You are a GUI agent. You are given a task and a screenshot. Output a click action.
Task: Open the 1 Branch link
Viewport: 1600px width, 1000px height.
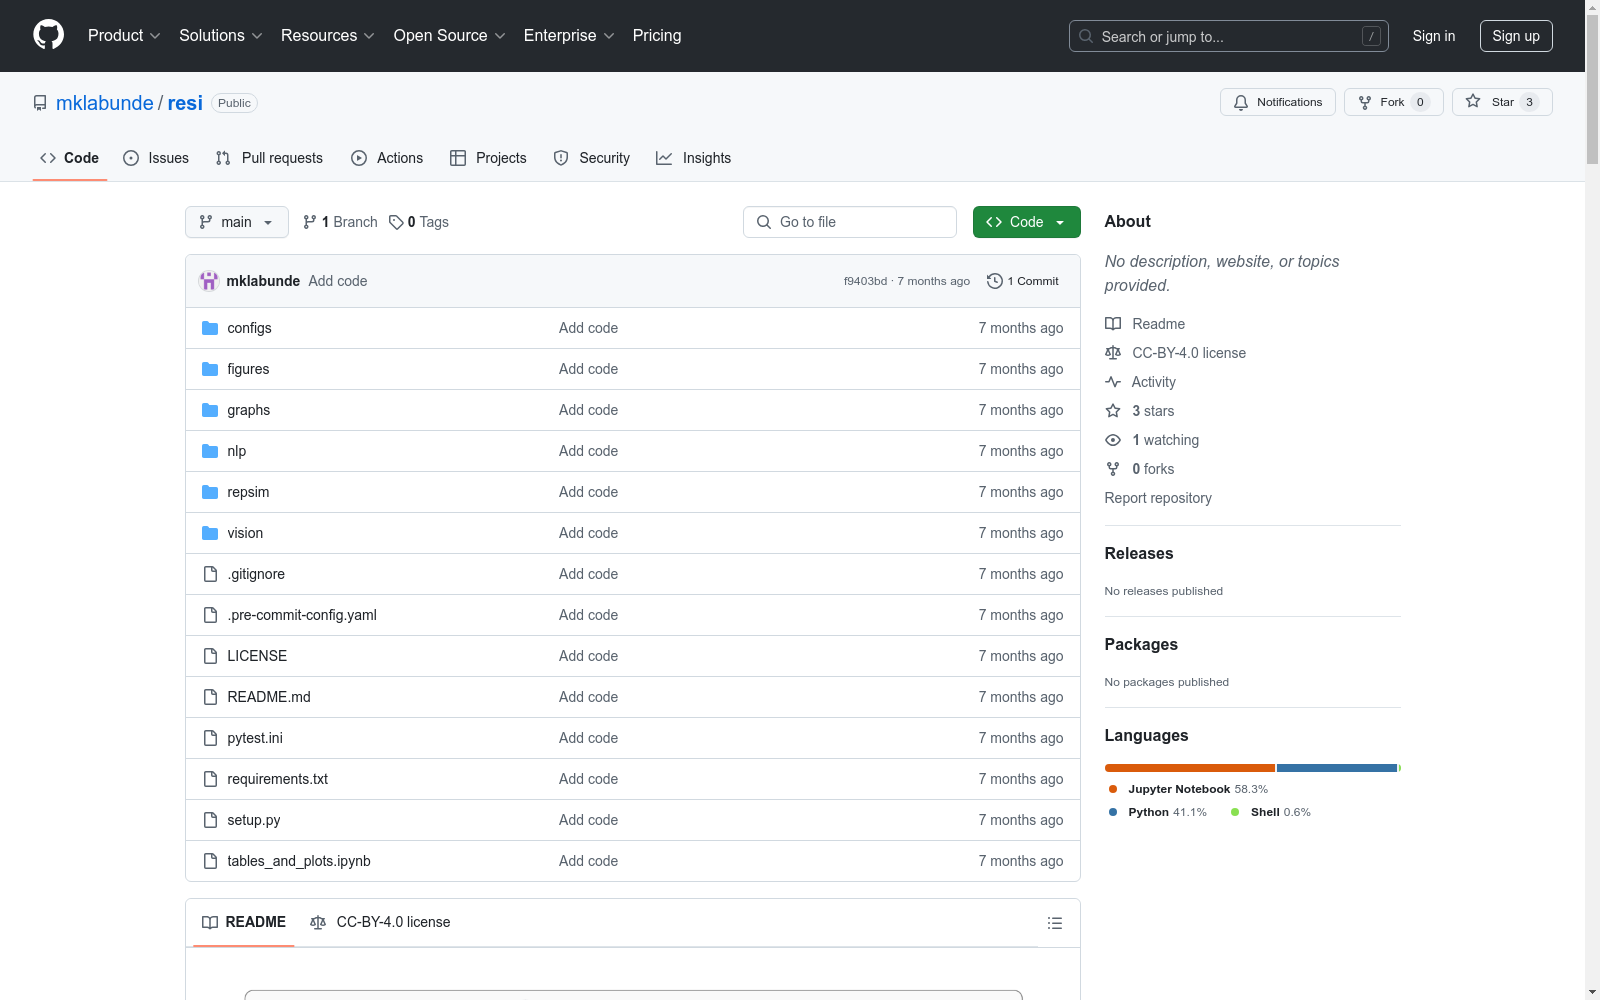340,222
